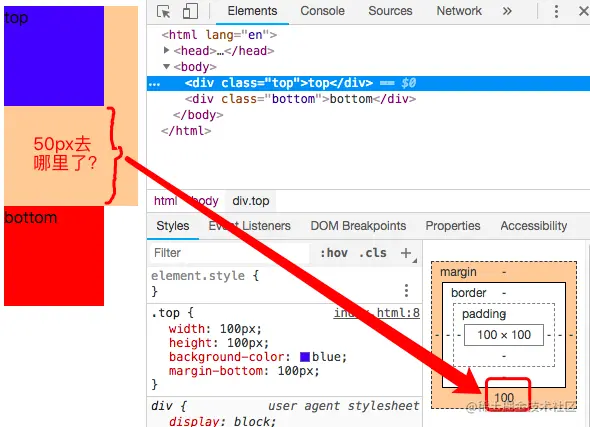Screen dimensions: 590x427
Task: Select html in the breadcrumb bar
Action: pyautogui.click(x=165, y=201)
